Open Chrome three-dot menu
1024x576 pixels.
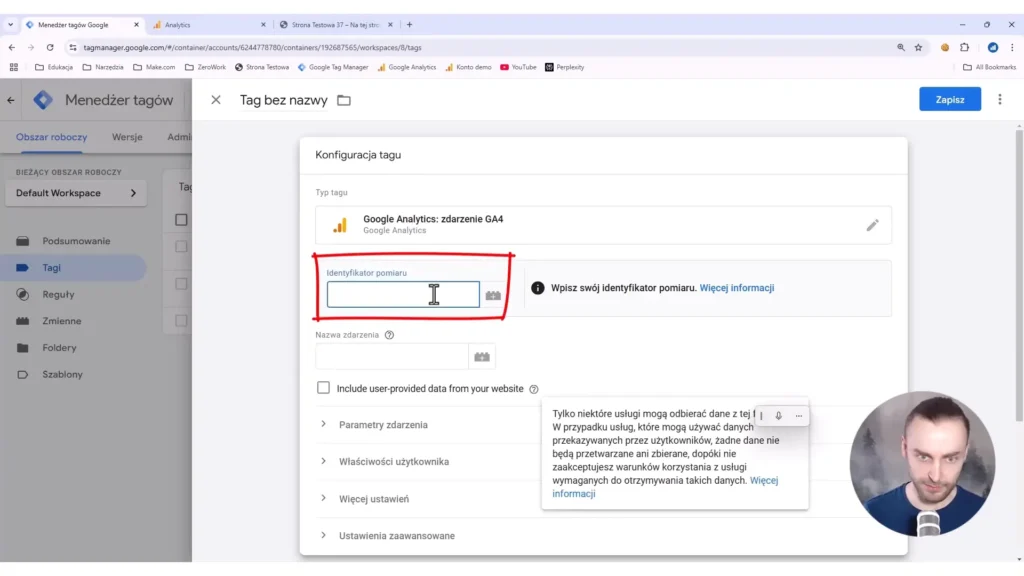point(1012,47)
